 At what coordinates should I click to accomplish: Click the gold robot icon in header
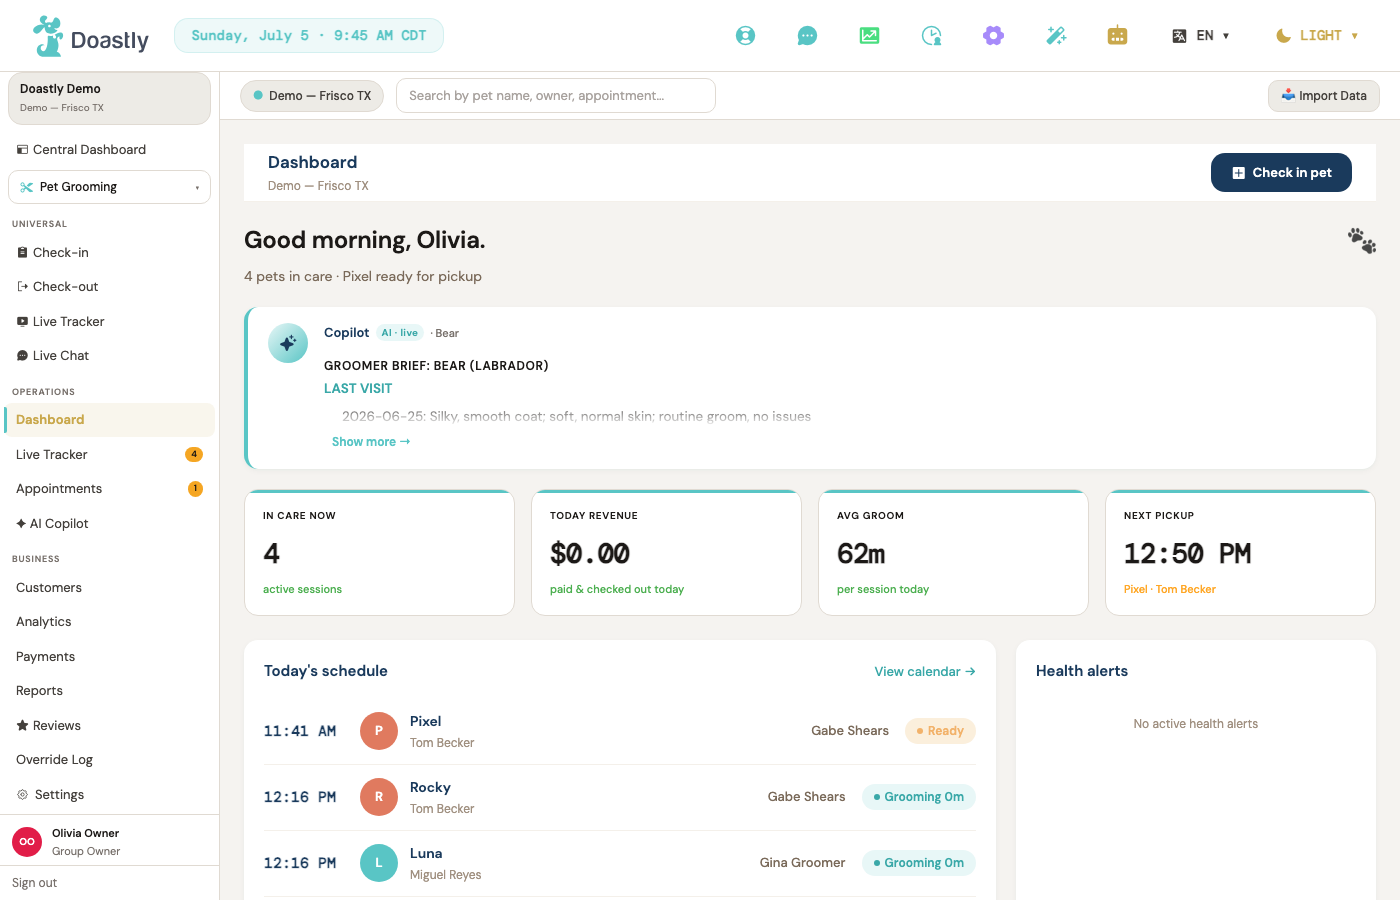click(x=1118, y=36)
